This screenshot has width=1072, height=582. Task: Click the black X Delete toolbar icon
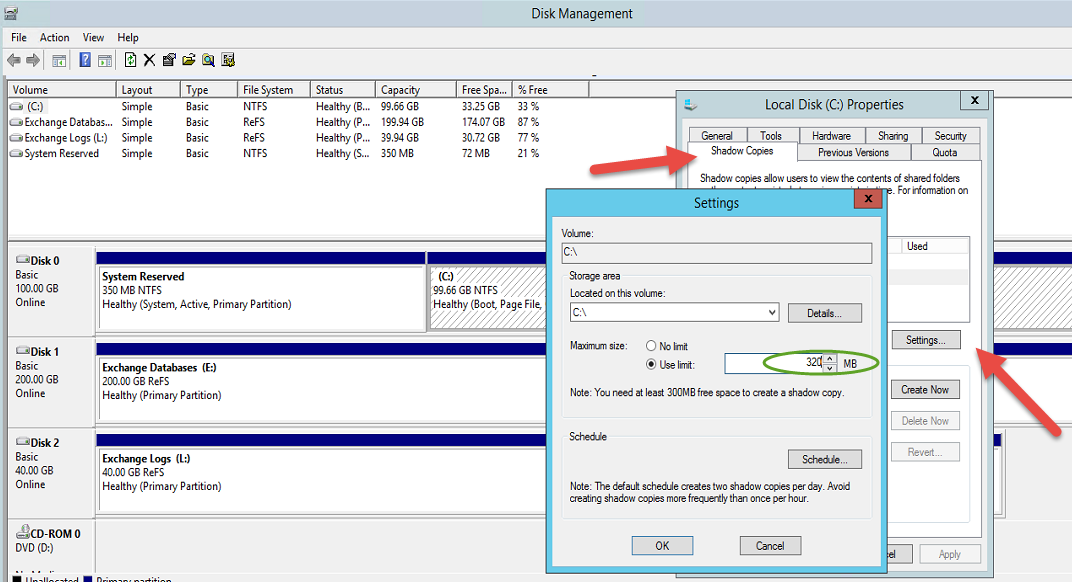click(x=149, y=60)
